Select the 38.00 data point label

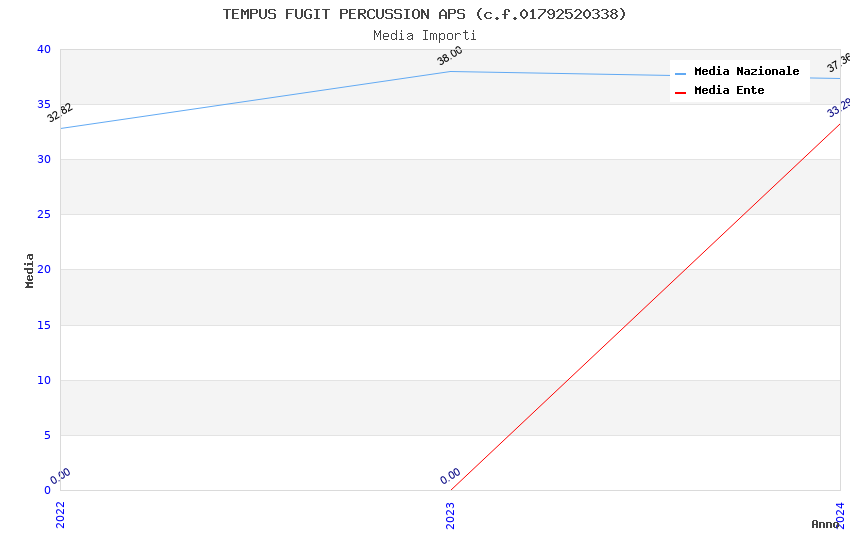[x=450, y=56]
